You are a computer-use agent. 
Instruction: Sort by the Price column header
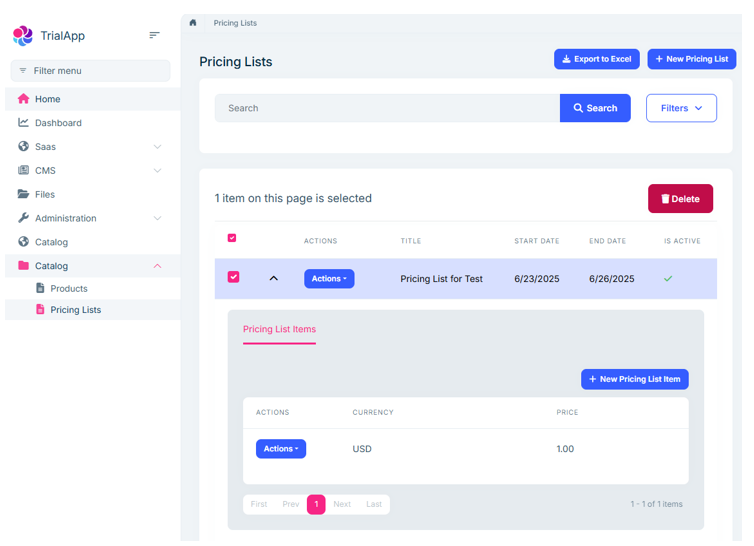(567, 412)
